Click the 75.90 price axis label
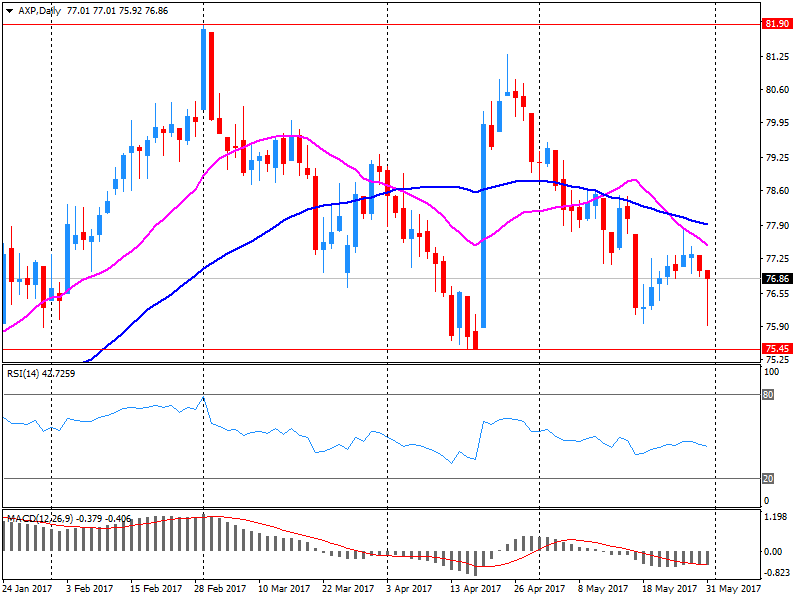This screenshot has width=800, height=600. 777,327
